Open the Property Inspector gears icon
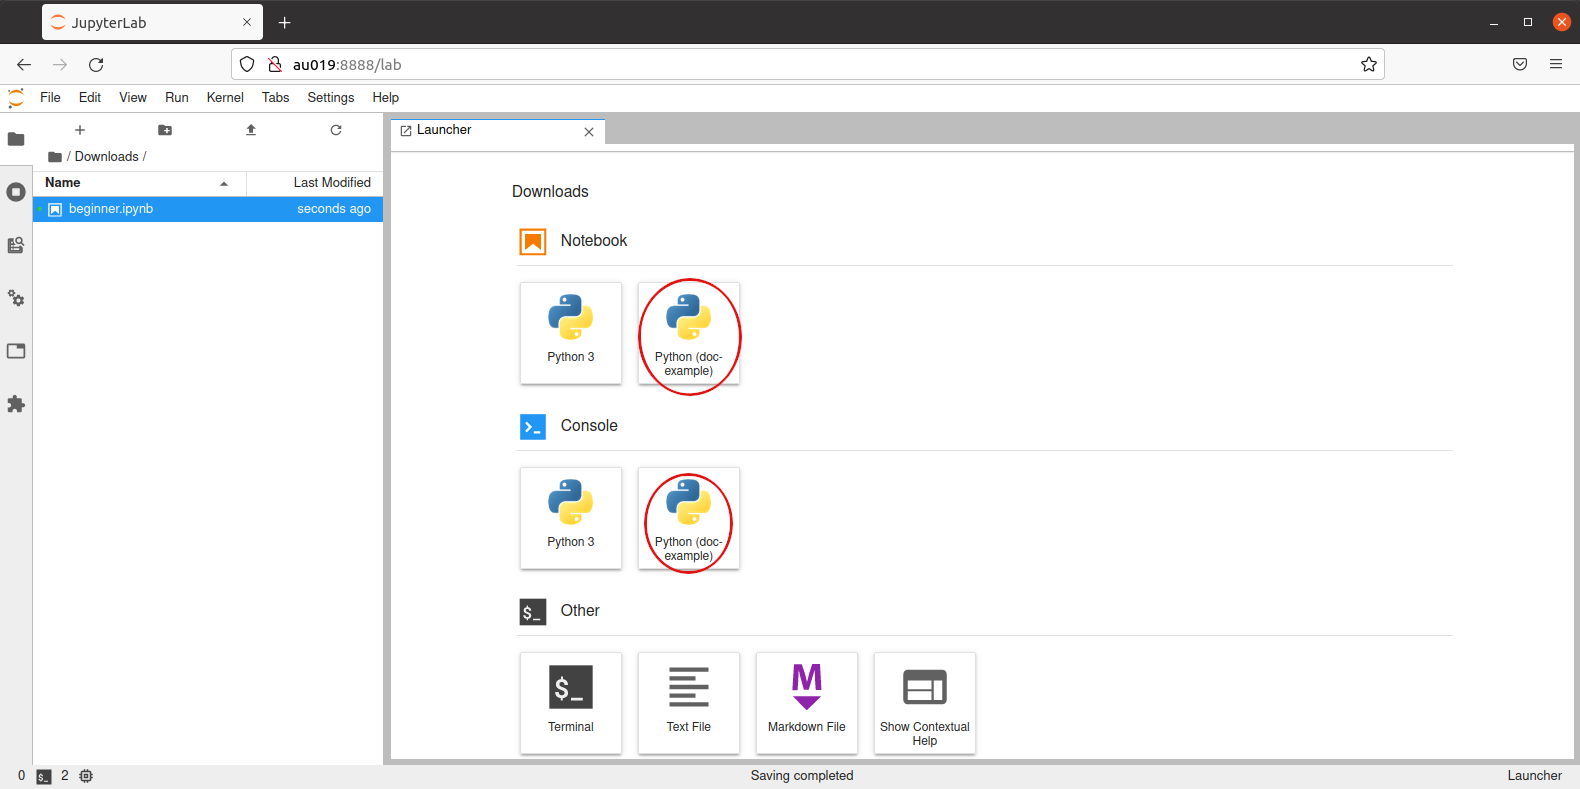This screenshot has width=1580, height=789. pyautogui.click(x=16, y=298)
